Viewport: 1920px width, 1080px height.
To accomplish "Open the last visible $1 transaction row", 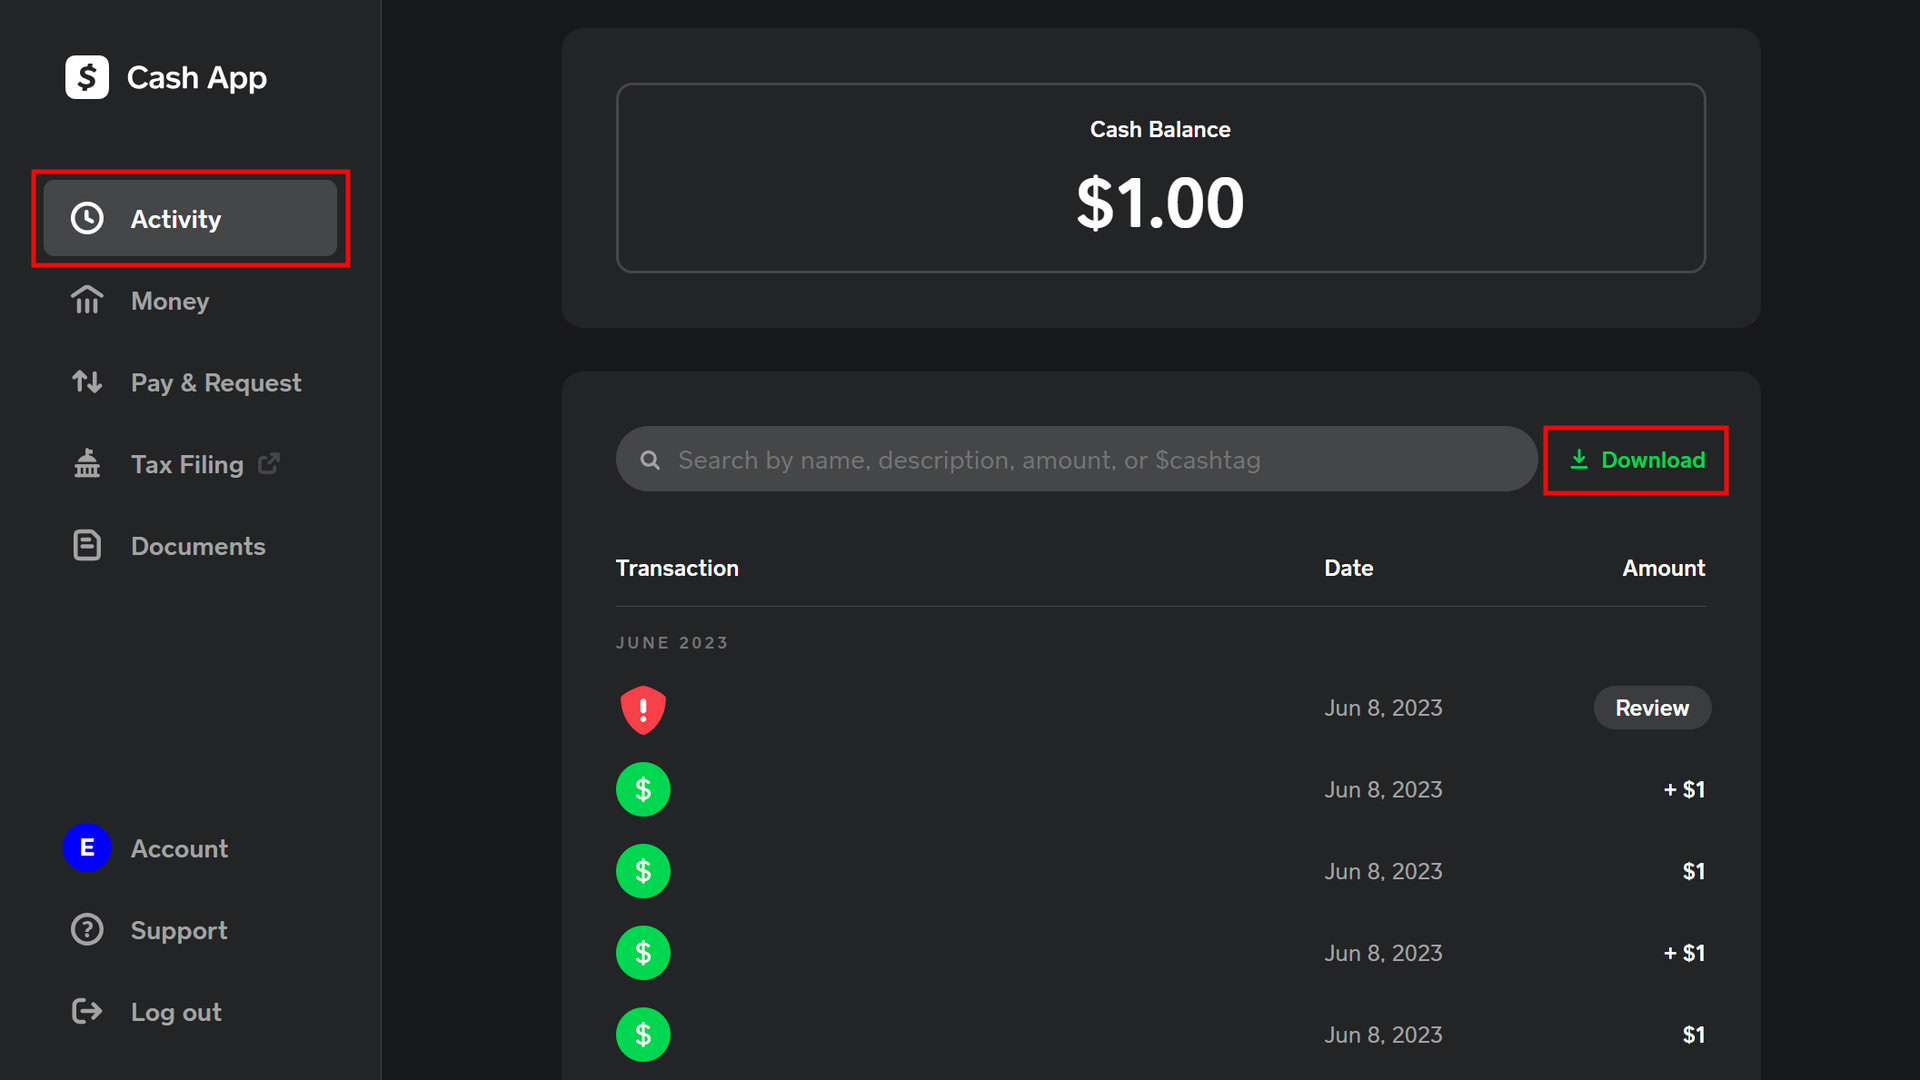I will (643, 1035).
